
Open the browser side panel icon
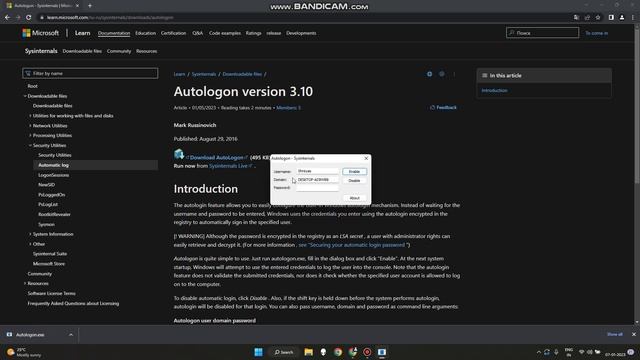coord(611,18)
